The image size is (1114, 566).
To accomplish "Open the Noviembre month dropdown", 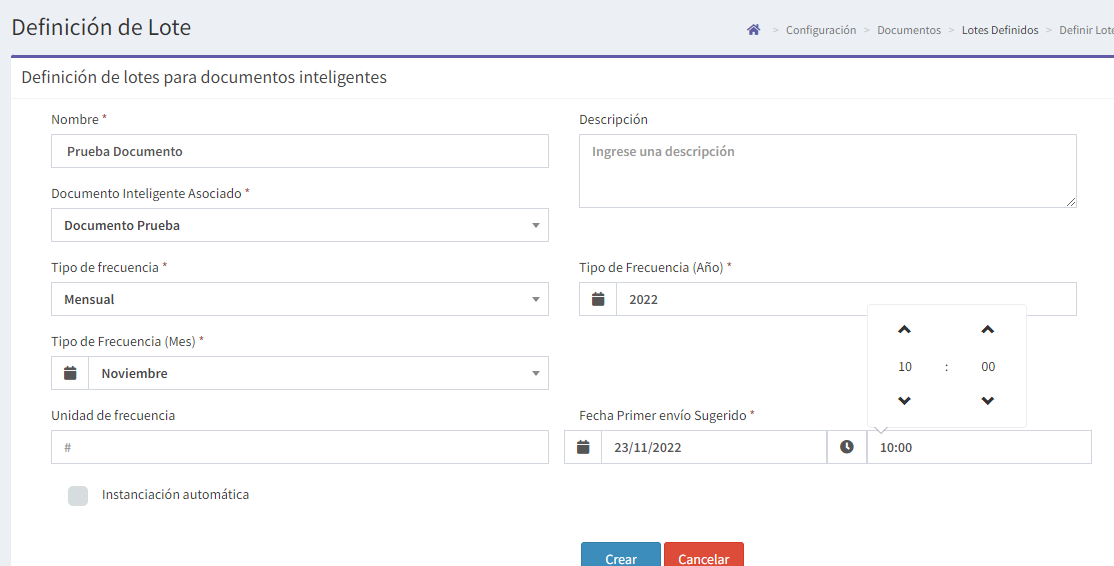I will point(318,373).
